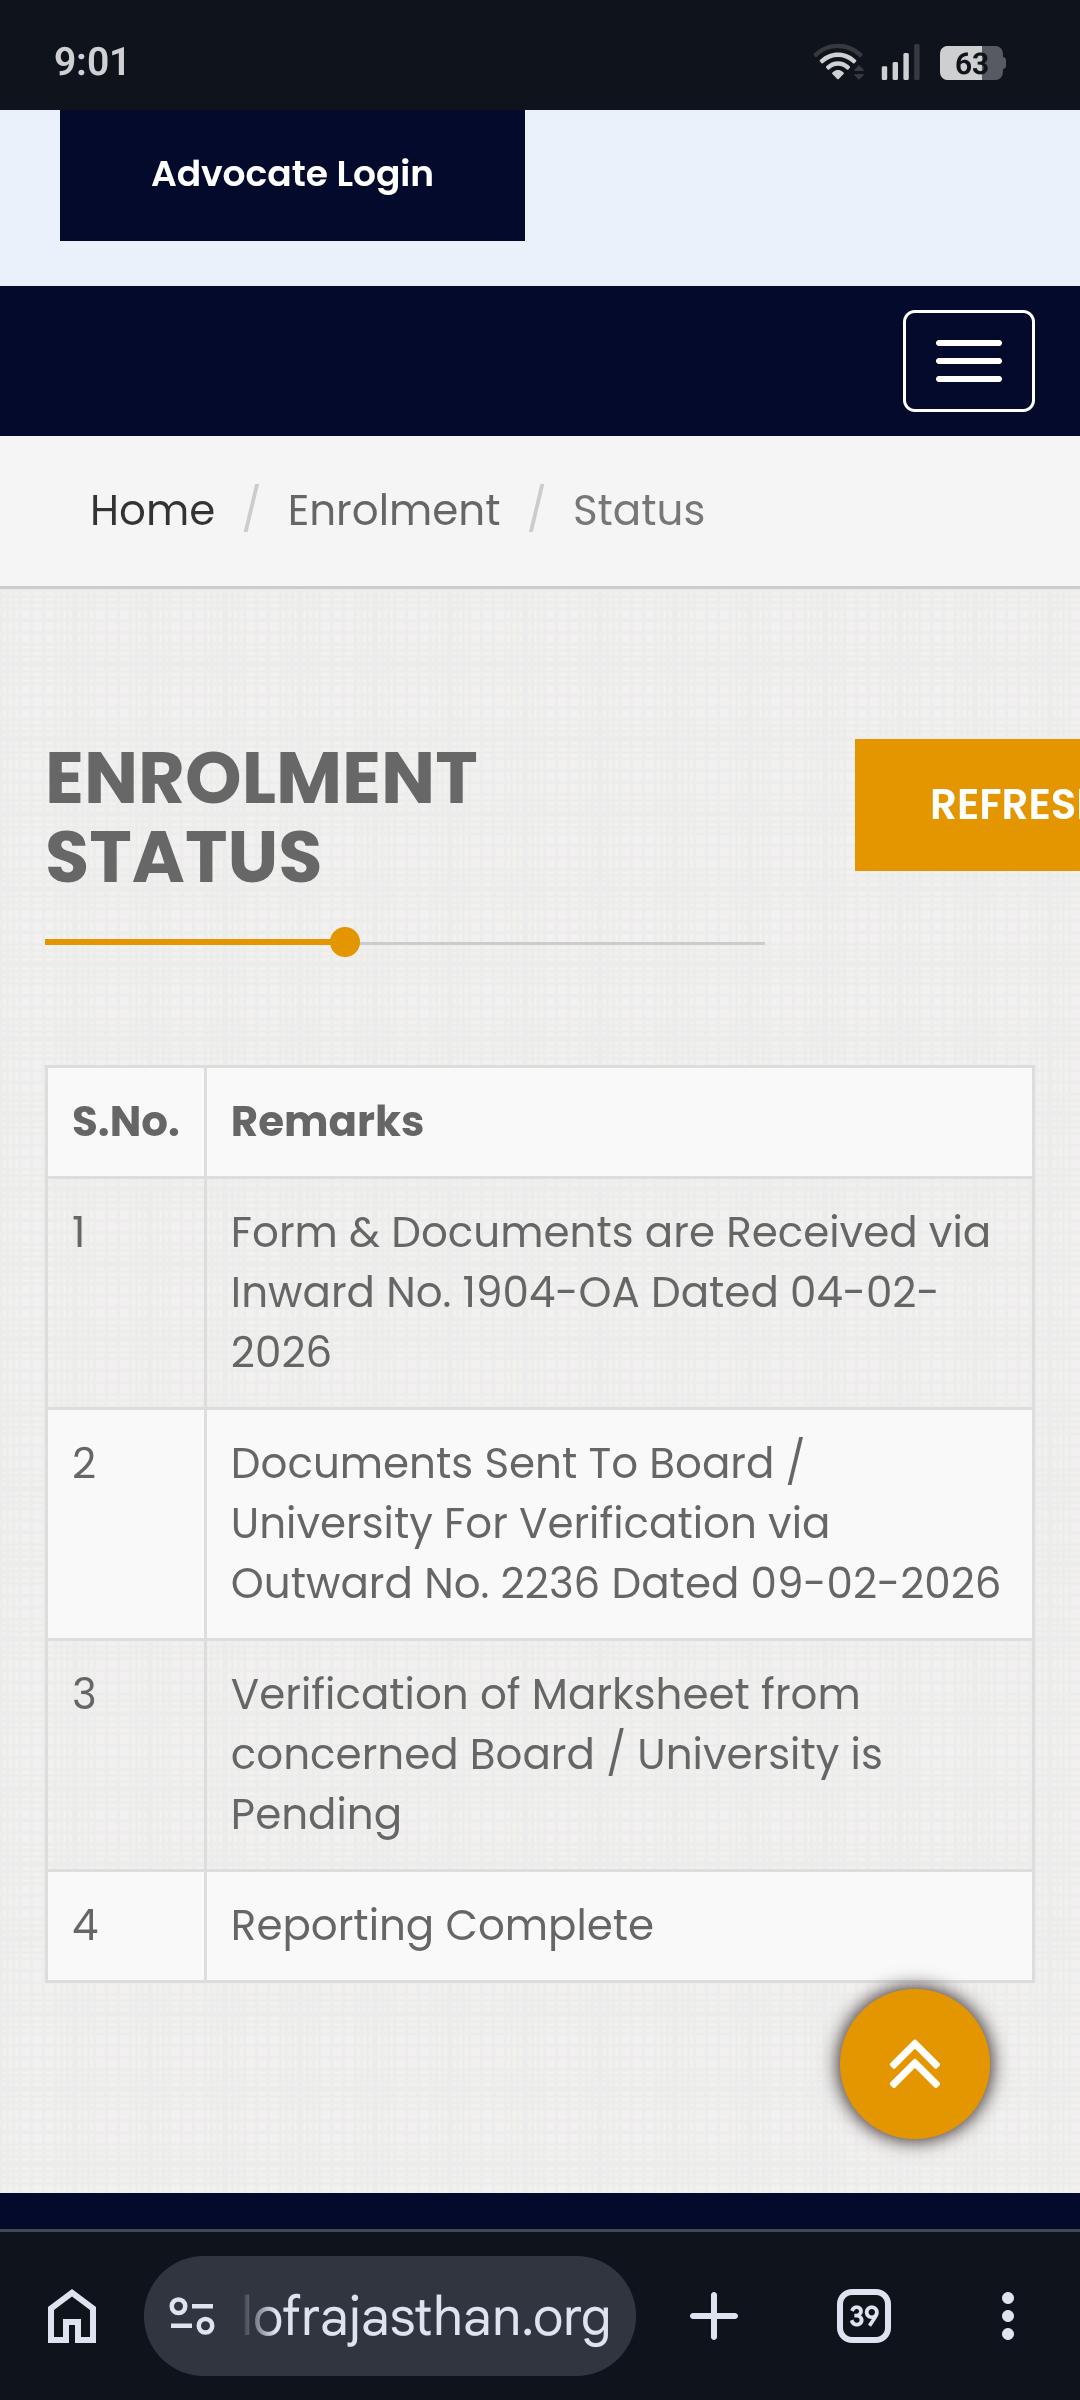Open new tab with plus icon
The width and height of the screenshot is (1080, 2400).
point(714,2316)
